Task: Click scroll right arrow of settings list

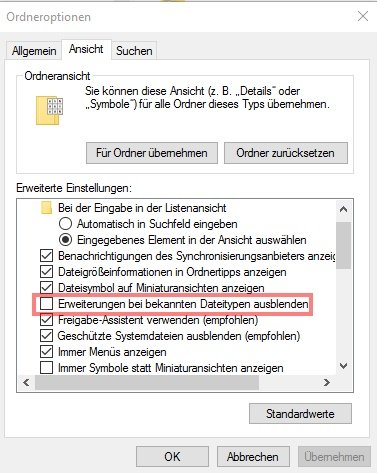Action: (327, 382)
